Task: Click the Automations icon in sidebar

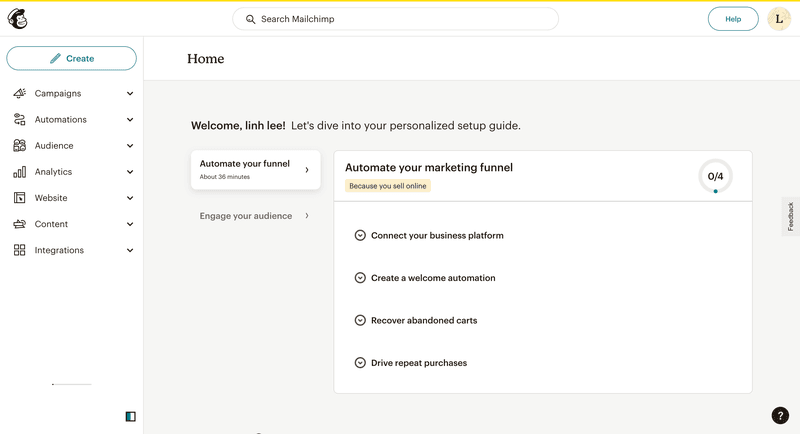Action: pyautogui.click(x=20, y=120)
